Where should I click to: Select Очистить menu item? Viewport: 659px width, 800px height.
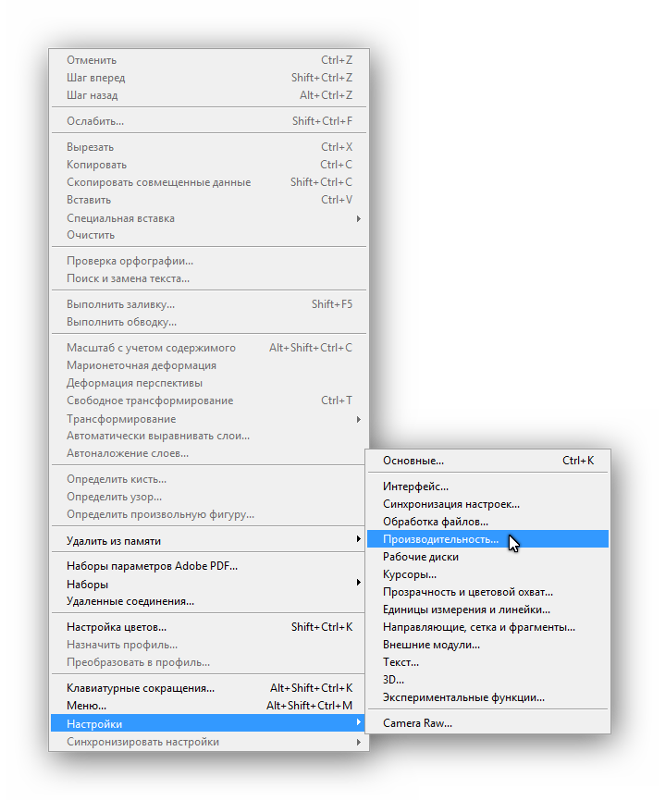click(x=208, y=235)
